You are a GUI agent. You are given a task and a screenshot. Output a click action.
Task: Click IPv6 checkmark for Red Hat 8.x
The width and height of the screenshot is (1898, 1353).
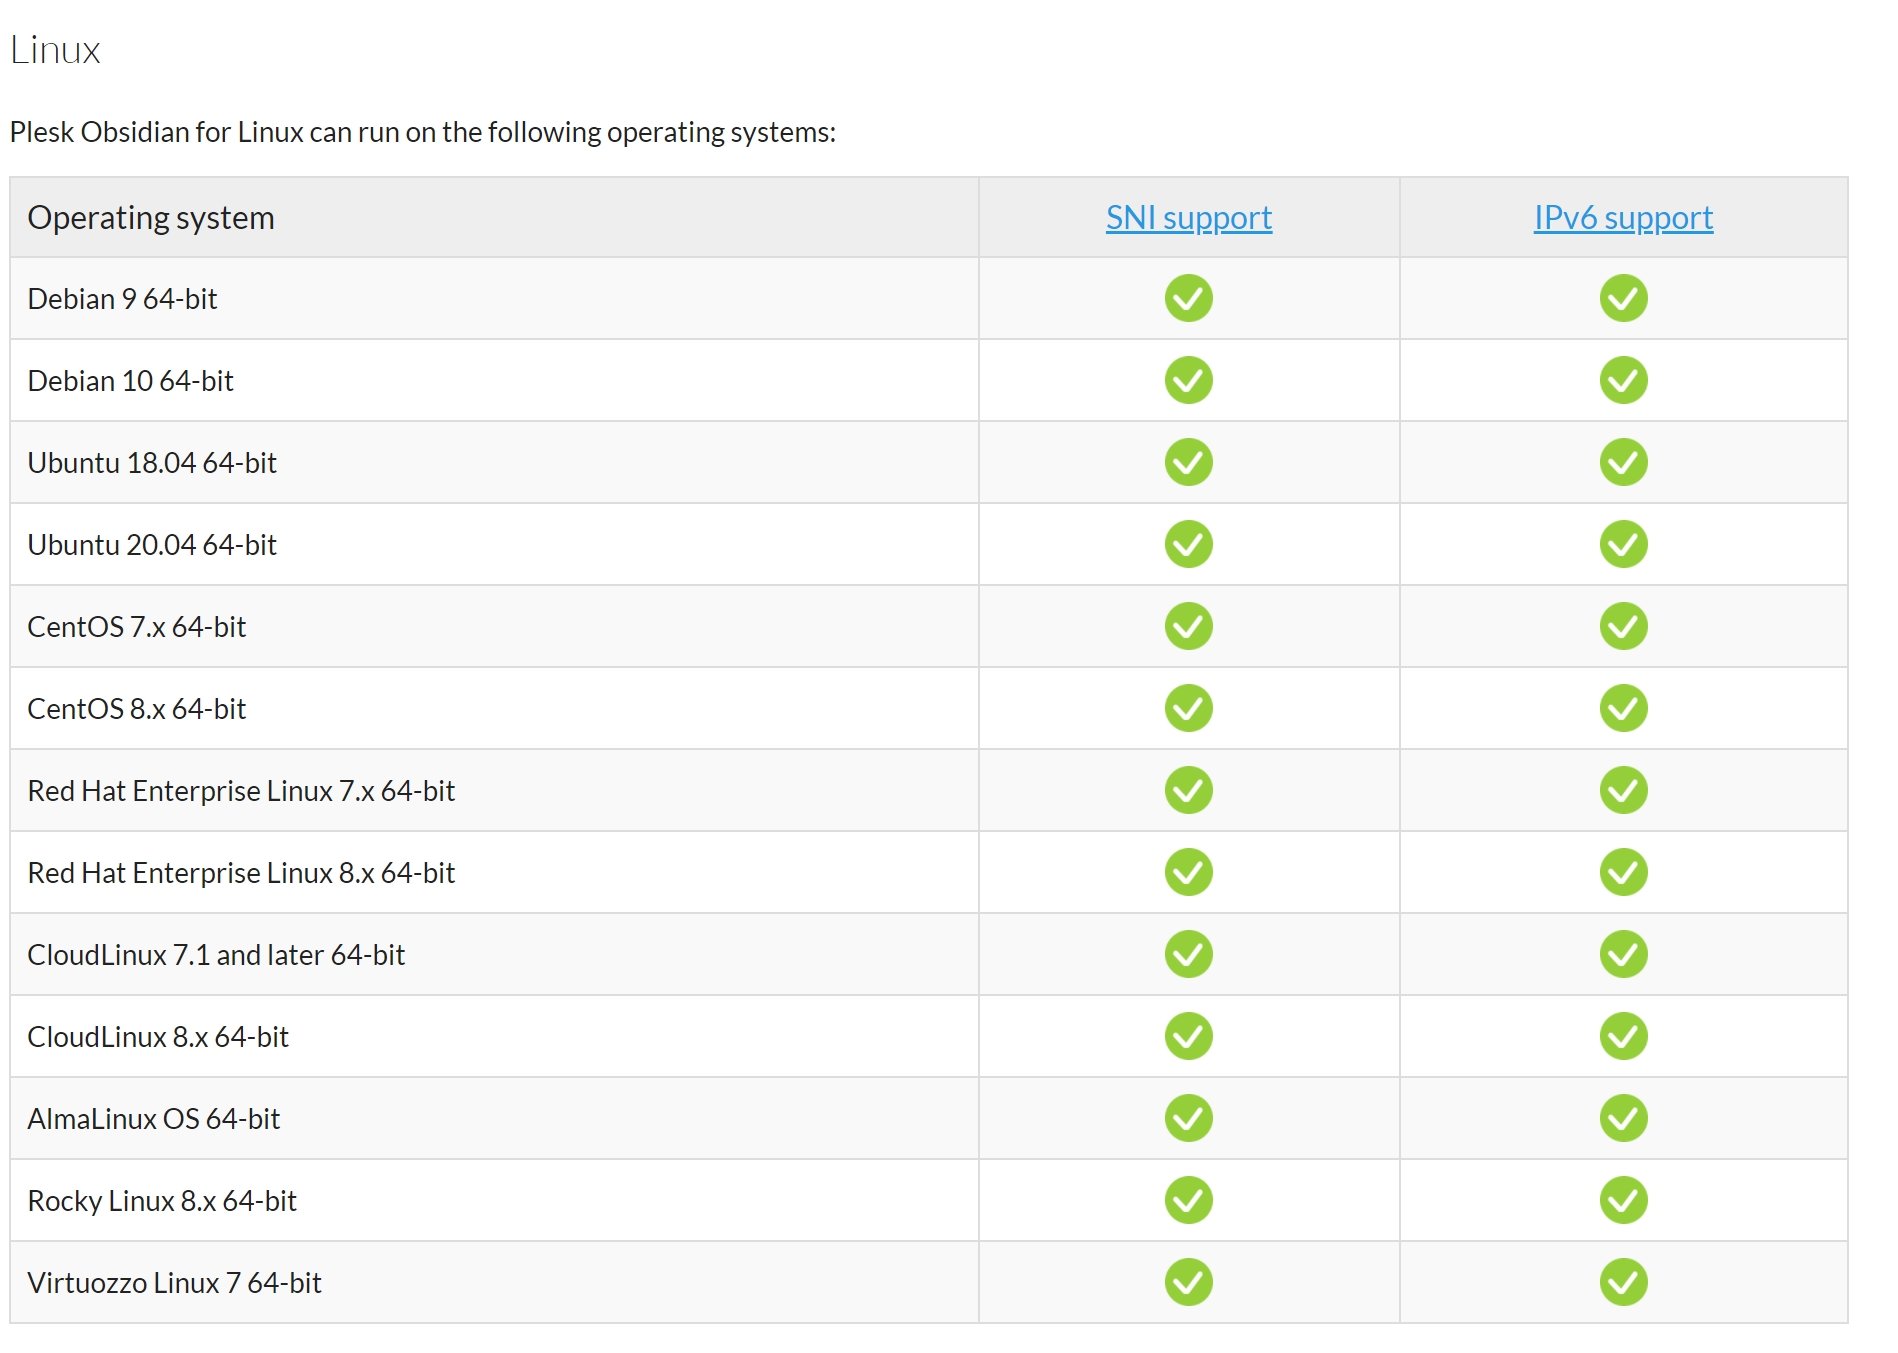[1623, 872]
